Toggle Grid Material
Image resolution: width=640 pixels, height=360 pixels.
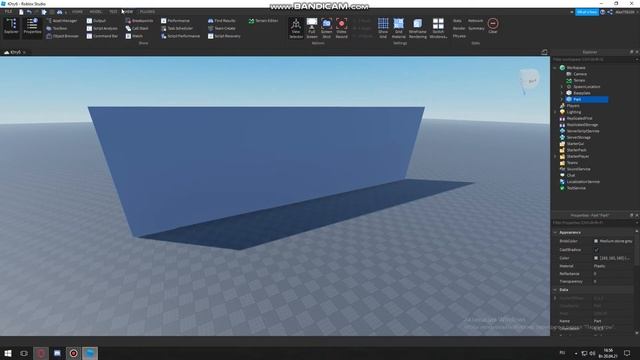point(398,28)
